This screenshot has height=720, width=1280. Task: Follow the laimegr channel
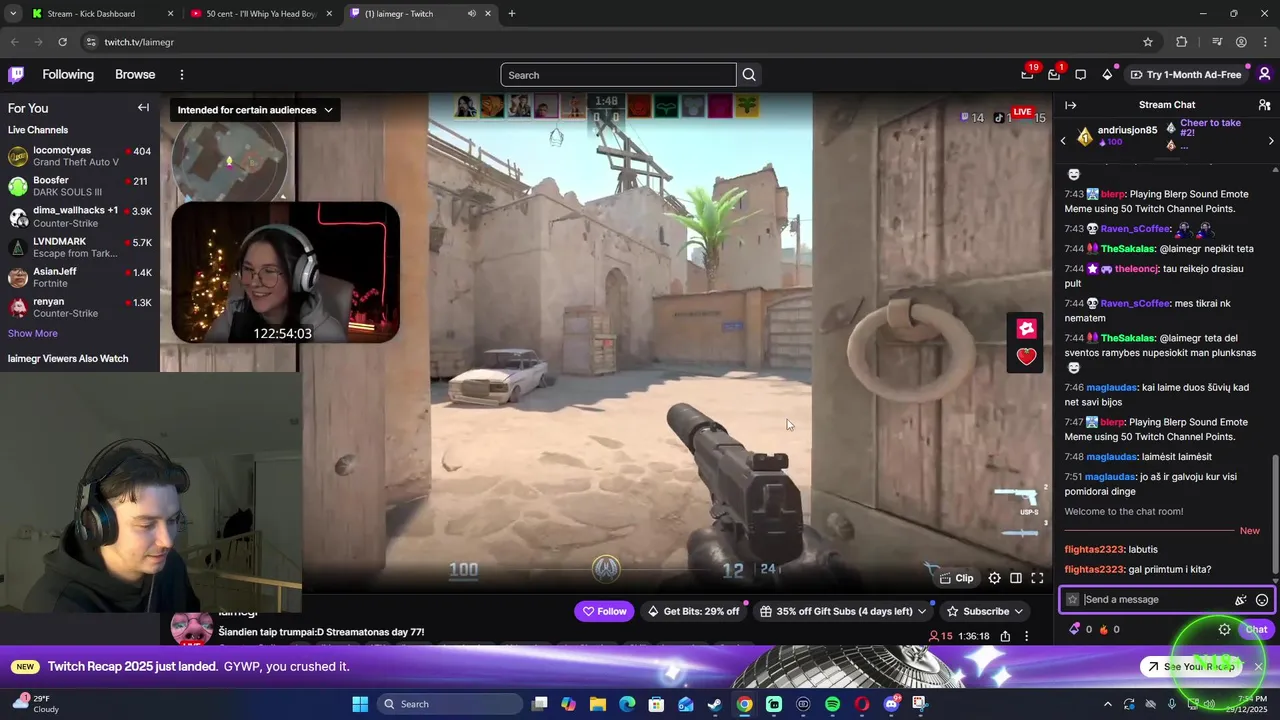(604, 611)
